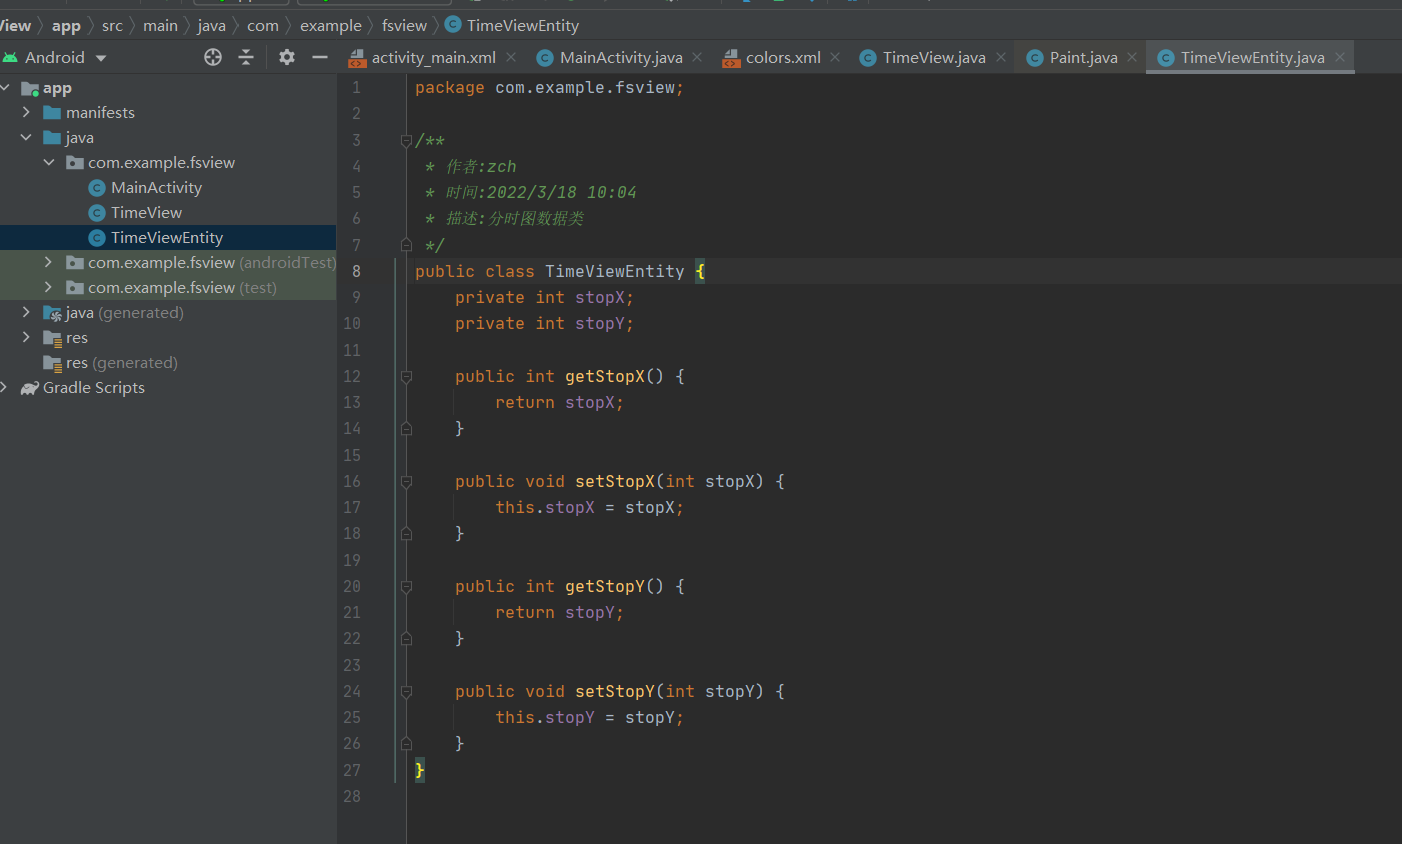
Task: Click the collapse all icon in Project panel
Action: 246,58
